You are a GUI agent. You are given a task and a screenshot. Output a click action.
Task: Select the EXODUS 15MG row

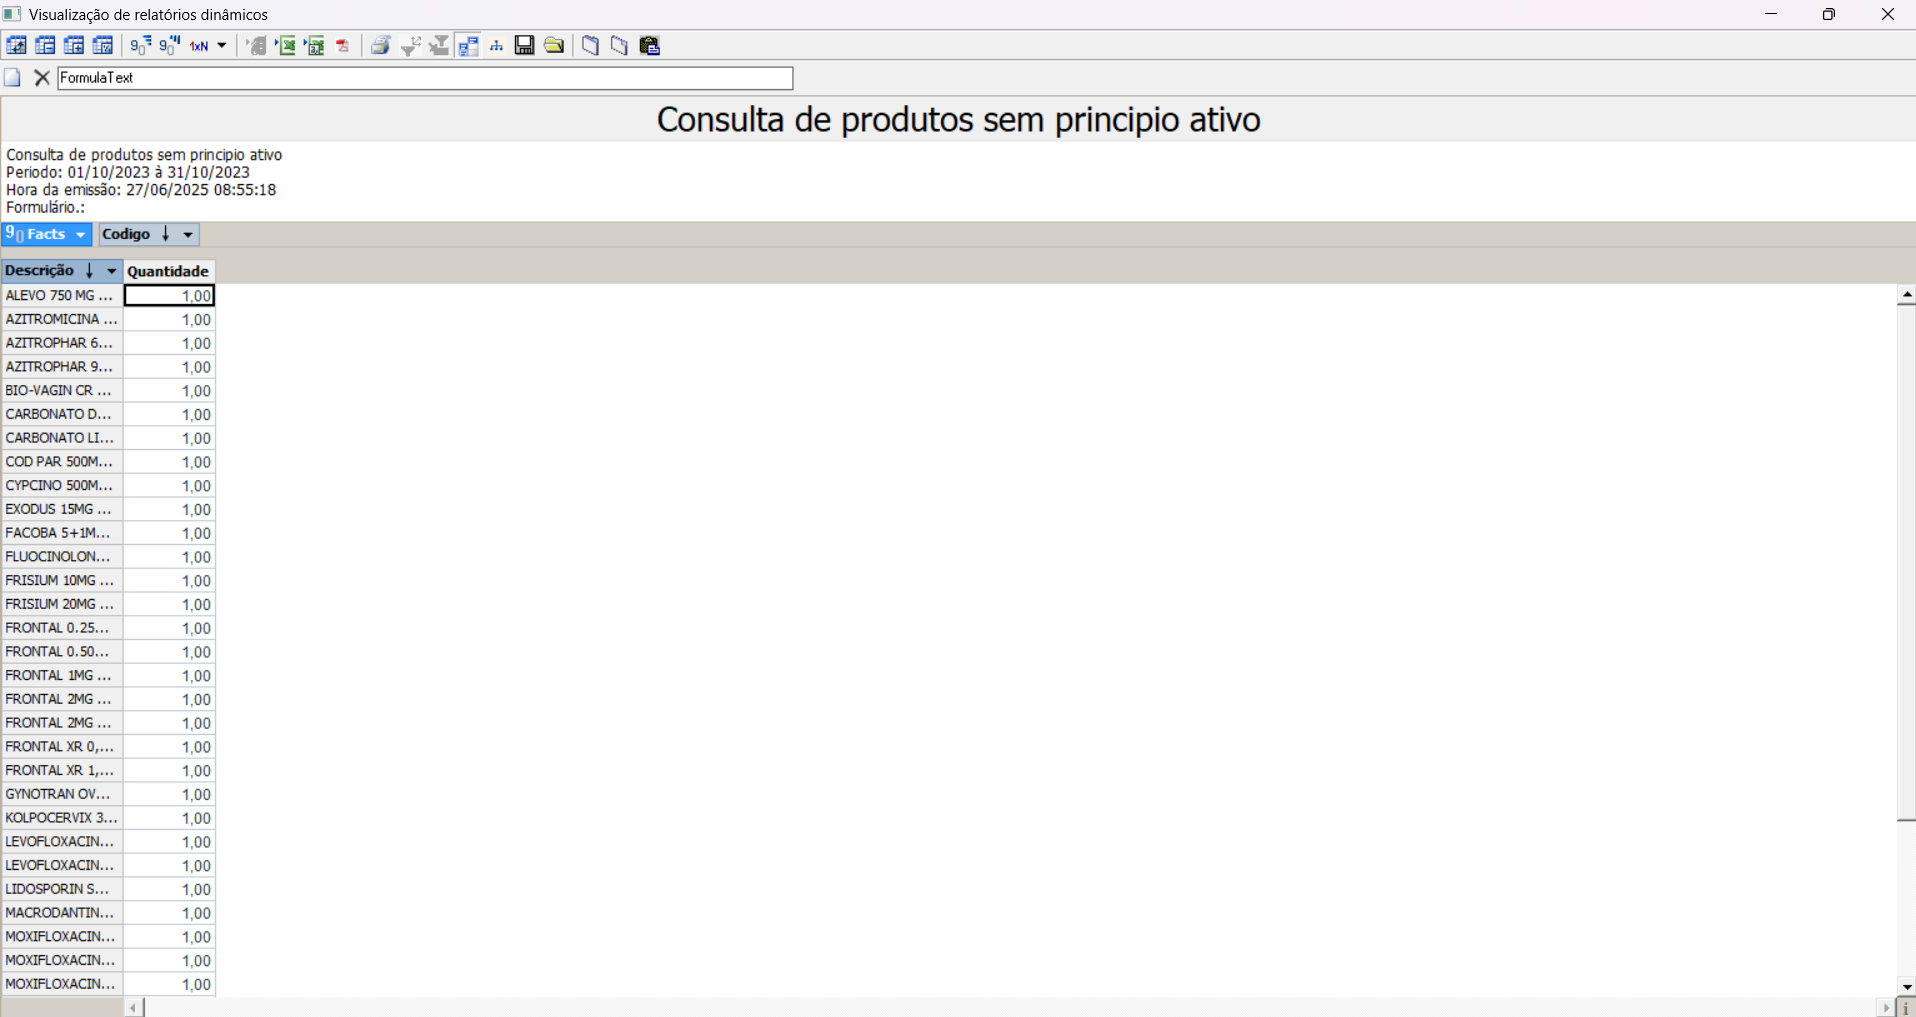coord(62,509)
